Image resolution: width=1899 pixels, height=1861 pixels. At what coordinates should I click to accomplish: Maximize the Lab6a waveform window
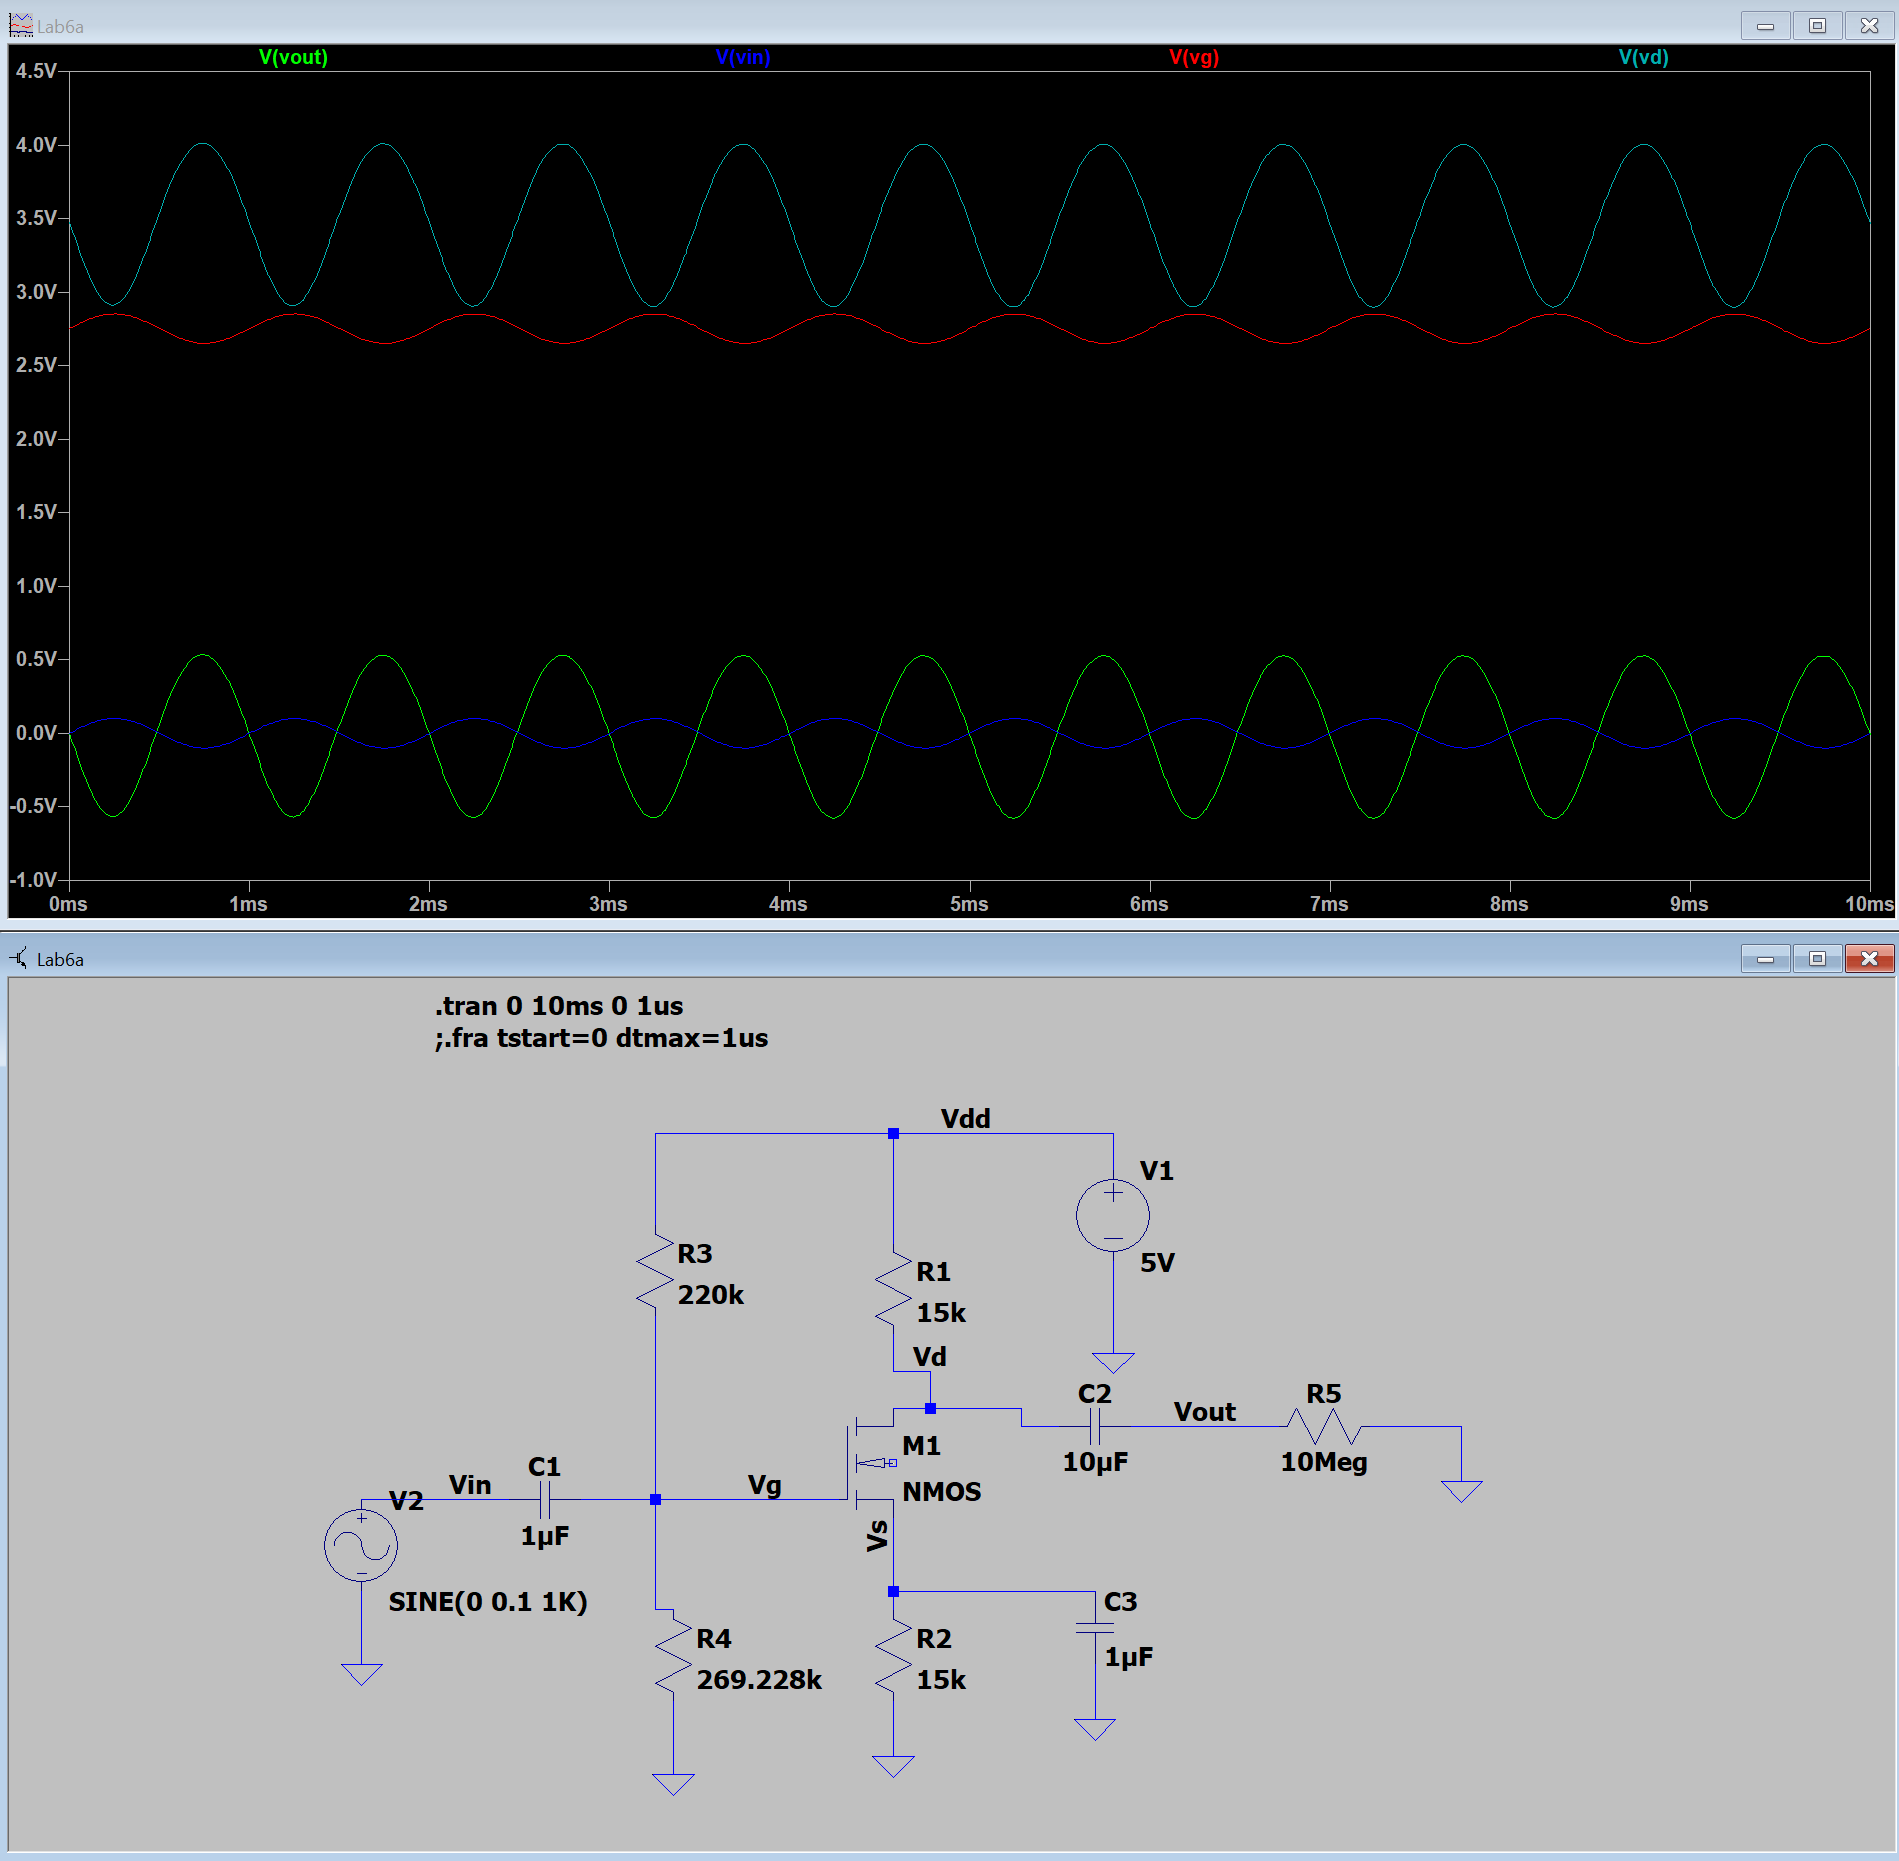(x=1817, y=25)
